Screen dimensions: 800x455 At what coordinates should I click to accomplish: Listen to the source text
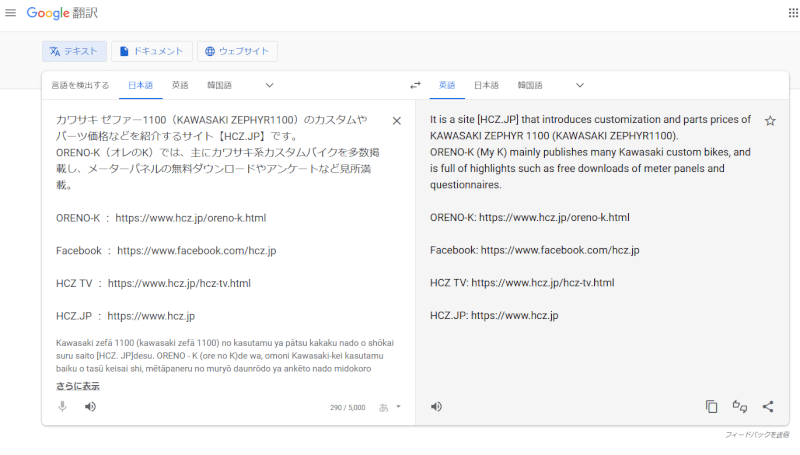[90, 407]
